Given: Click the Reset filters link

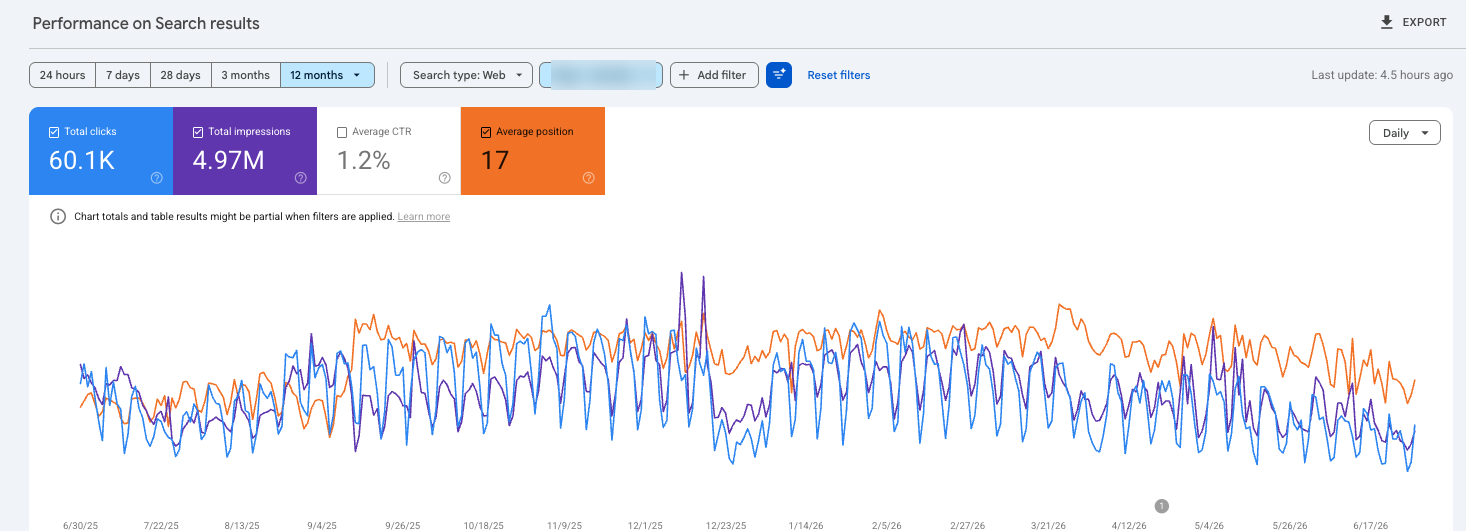Looking at the screenshot, I should coord(839,75).
